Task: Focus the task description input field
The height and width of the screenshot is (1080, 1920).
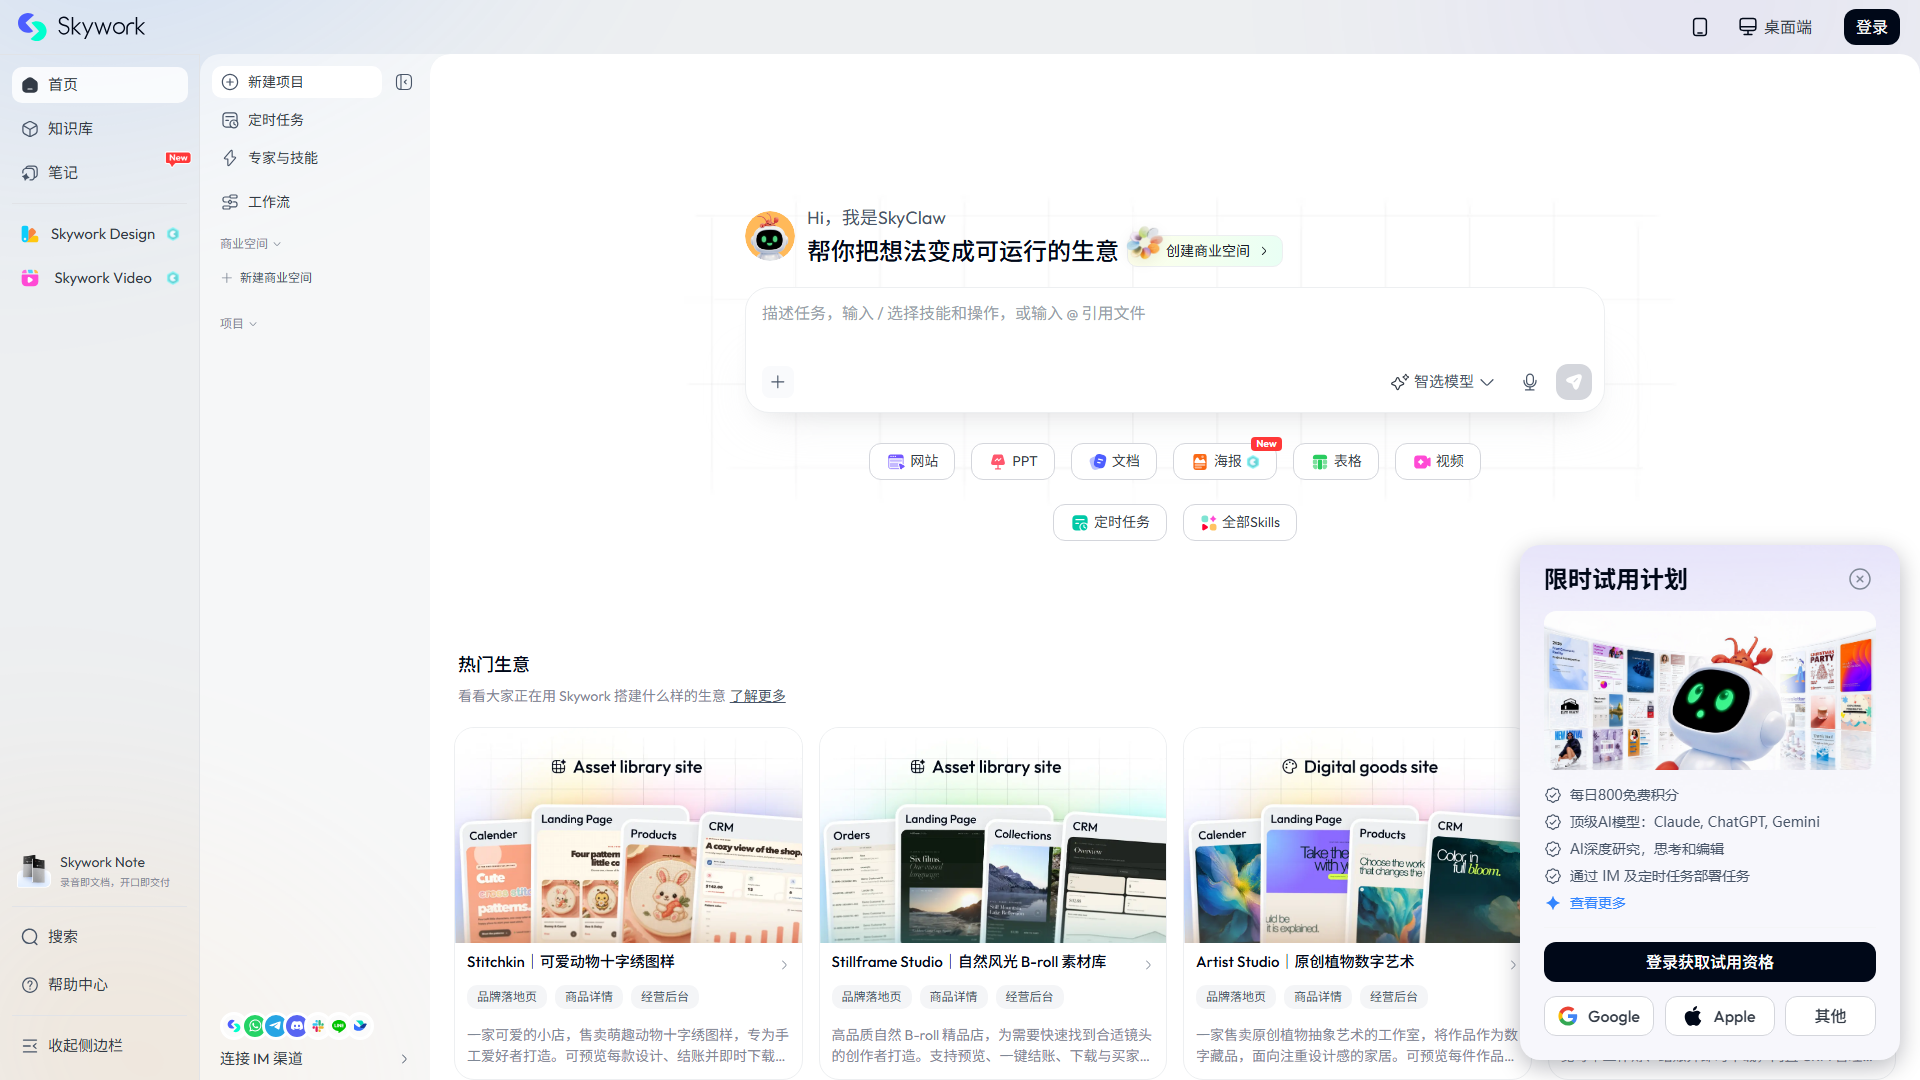Action: click(1175, 314)
